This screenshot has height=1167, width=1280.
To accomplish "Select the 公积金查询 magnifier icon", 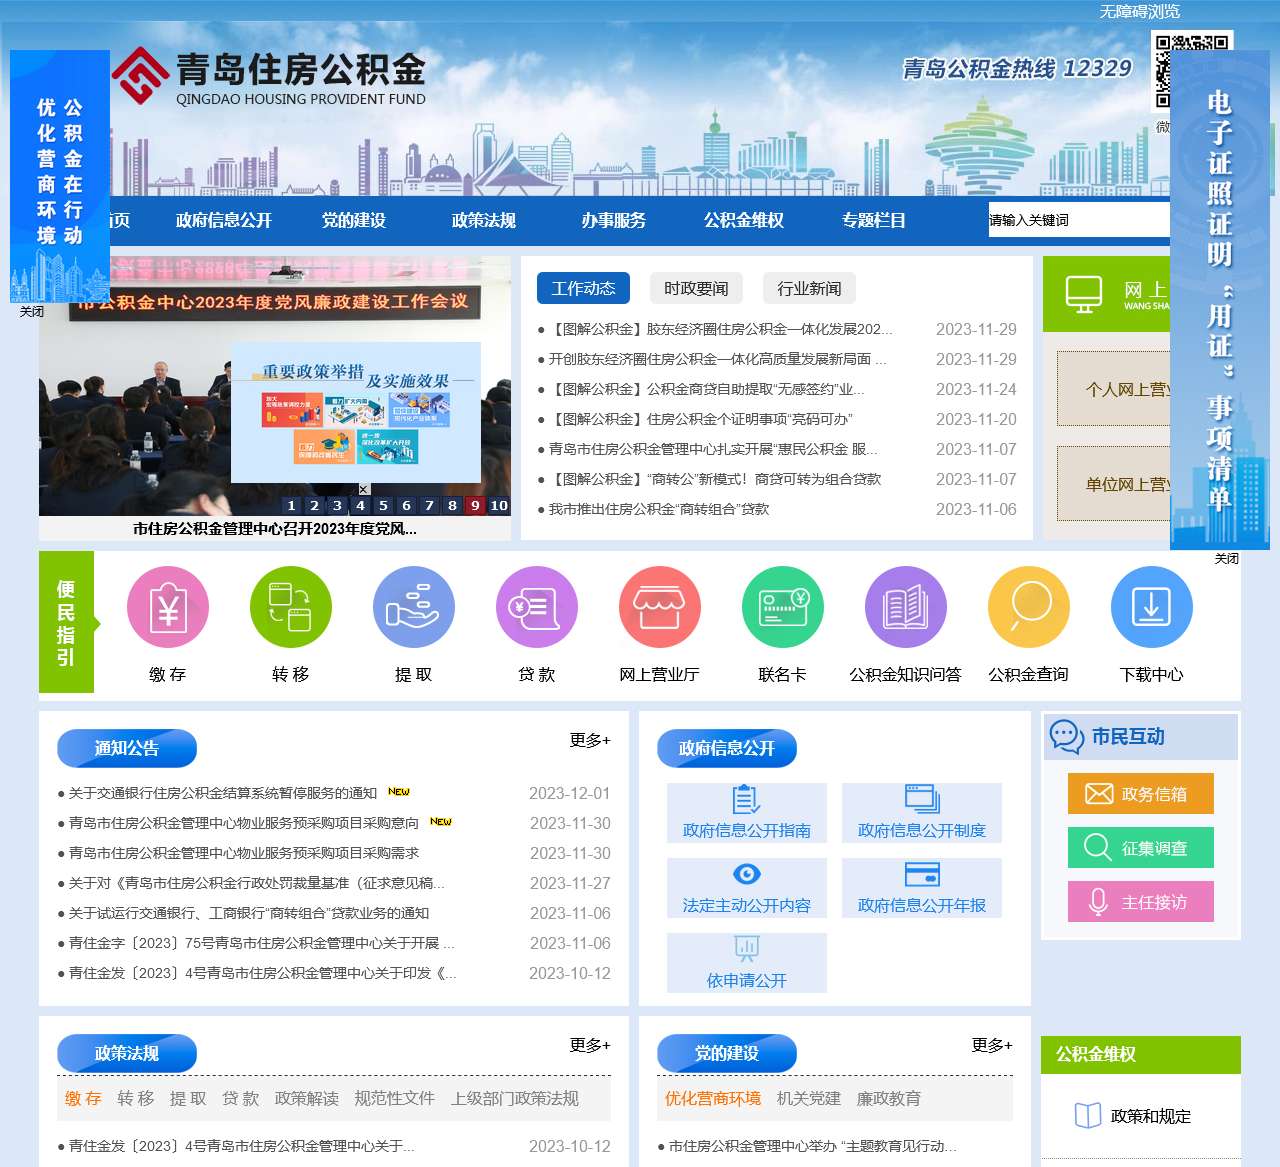I will 1028,606.
